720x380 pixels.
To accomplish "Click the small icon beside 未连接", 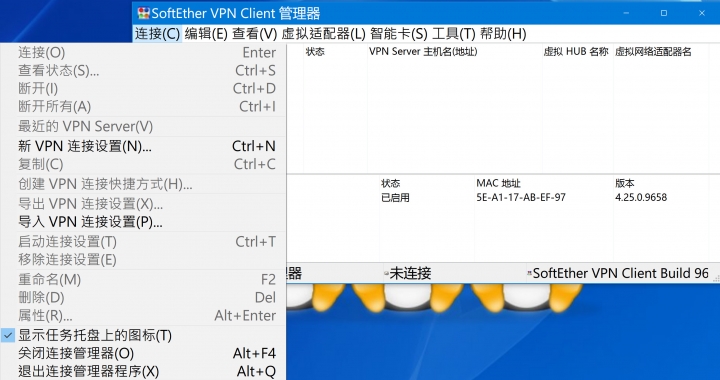I will pyautogui.click(x=386, y=274).
